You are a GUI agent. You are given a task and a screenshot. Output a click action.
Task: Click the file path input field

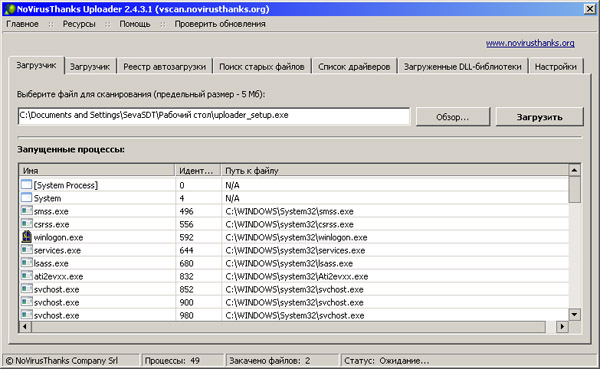click(x=214, y=116)
